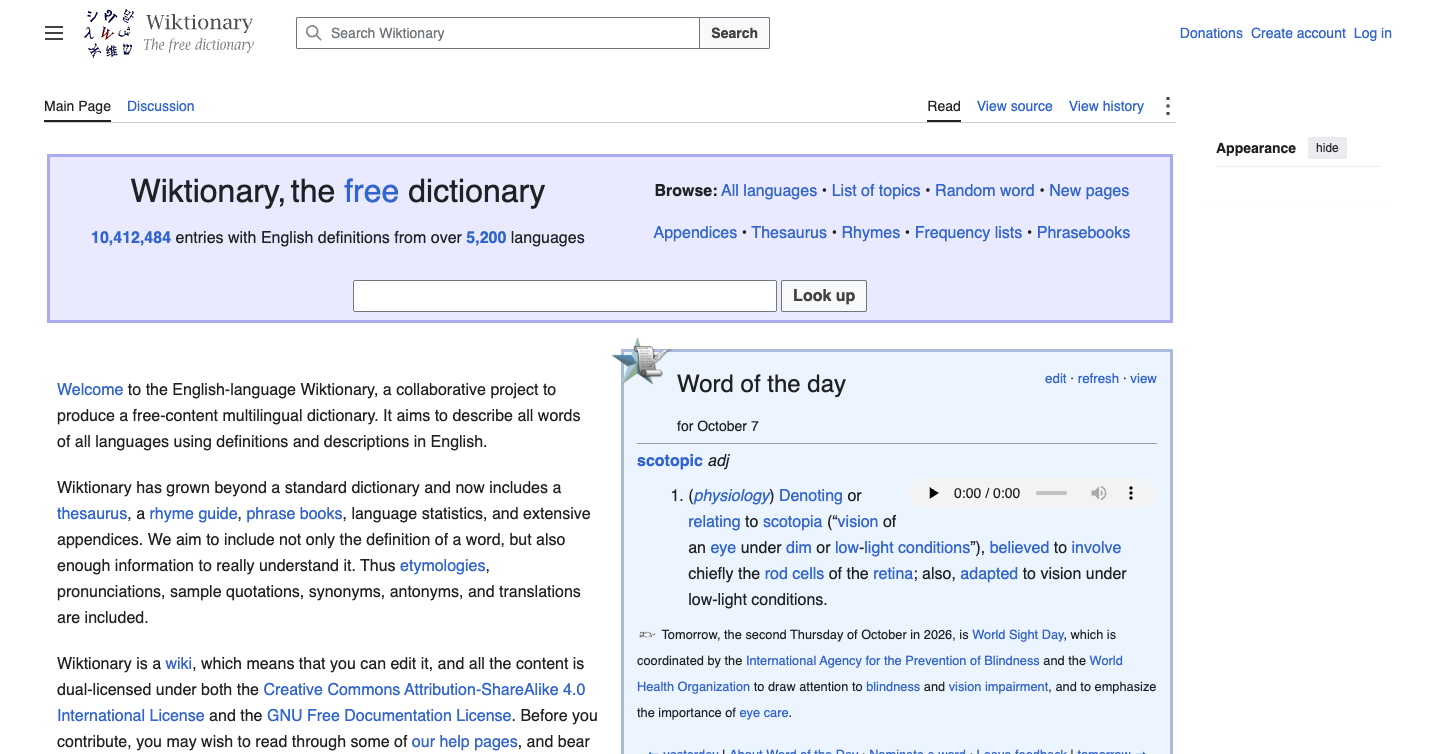Switch to the Discussion tab
1440x754 pixels.
(161, 106)
